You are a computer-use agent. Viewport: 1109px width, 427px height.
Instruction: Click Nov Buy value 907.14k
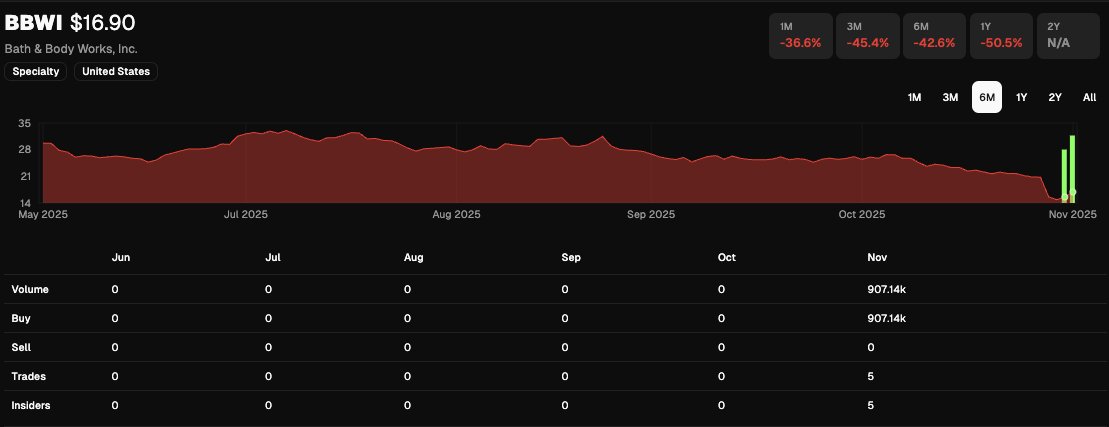tap(887, 319)
